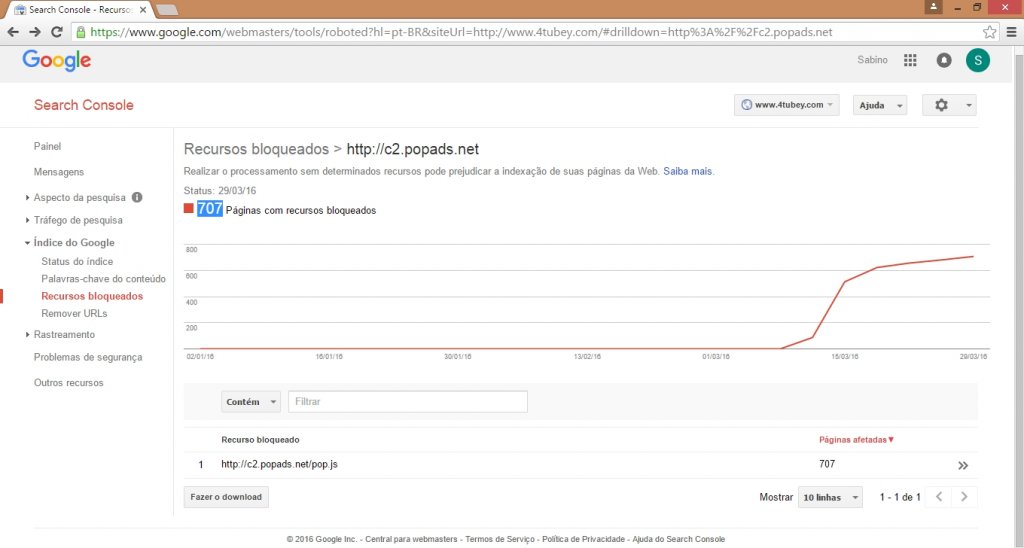
Task: Click the Status: 29/03/16 text
Action: pyautogui.click(x=219, y=191)
